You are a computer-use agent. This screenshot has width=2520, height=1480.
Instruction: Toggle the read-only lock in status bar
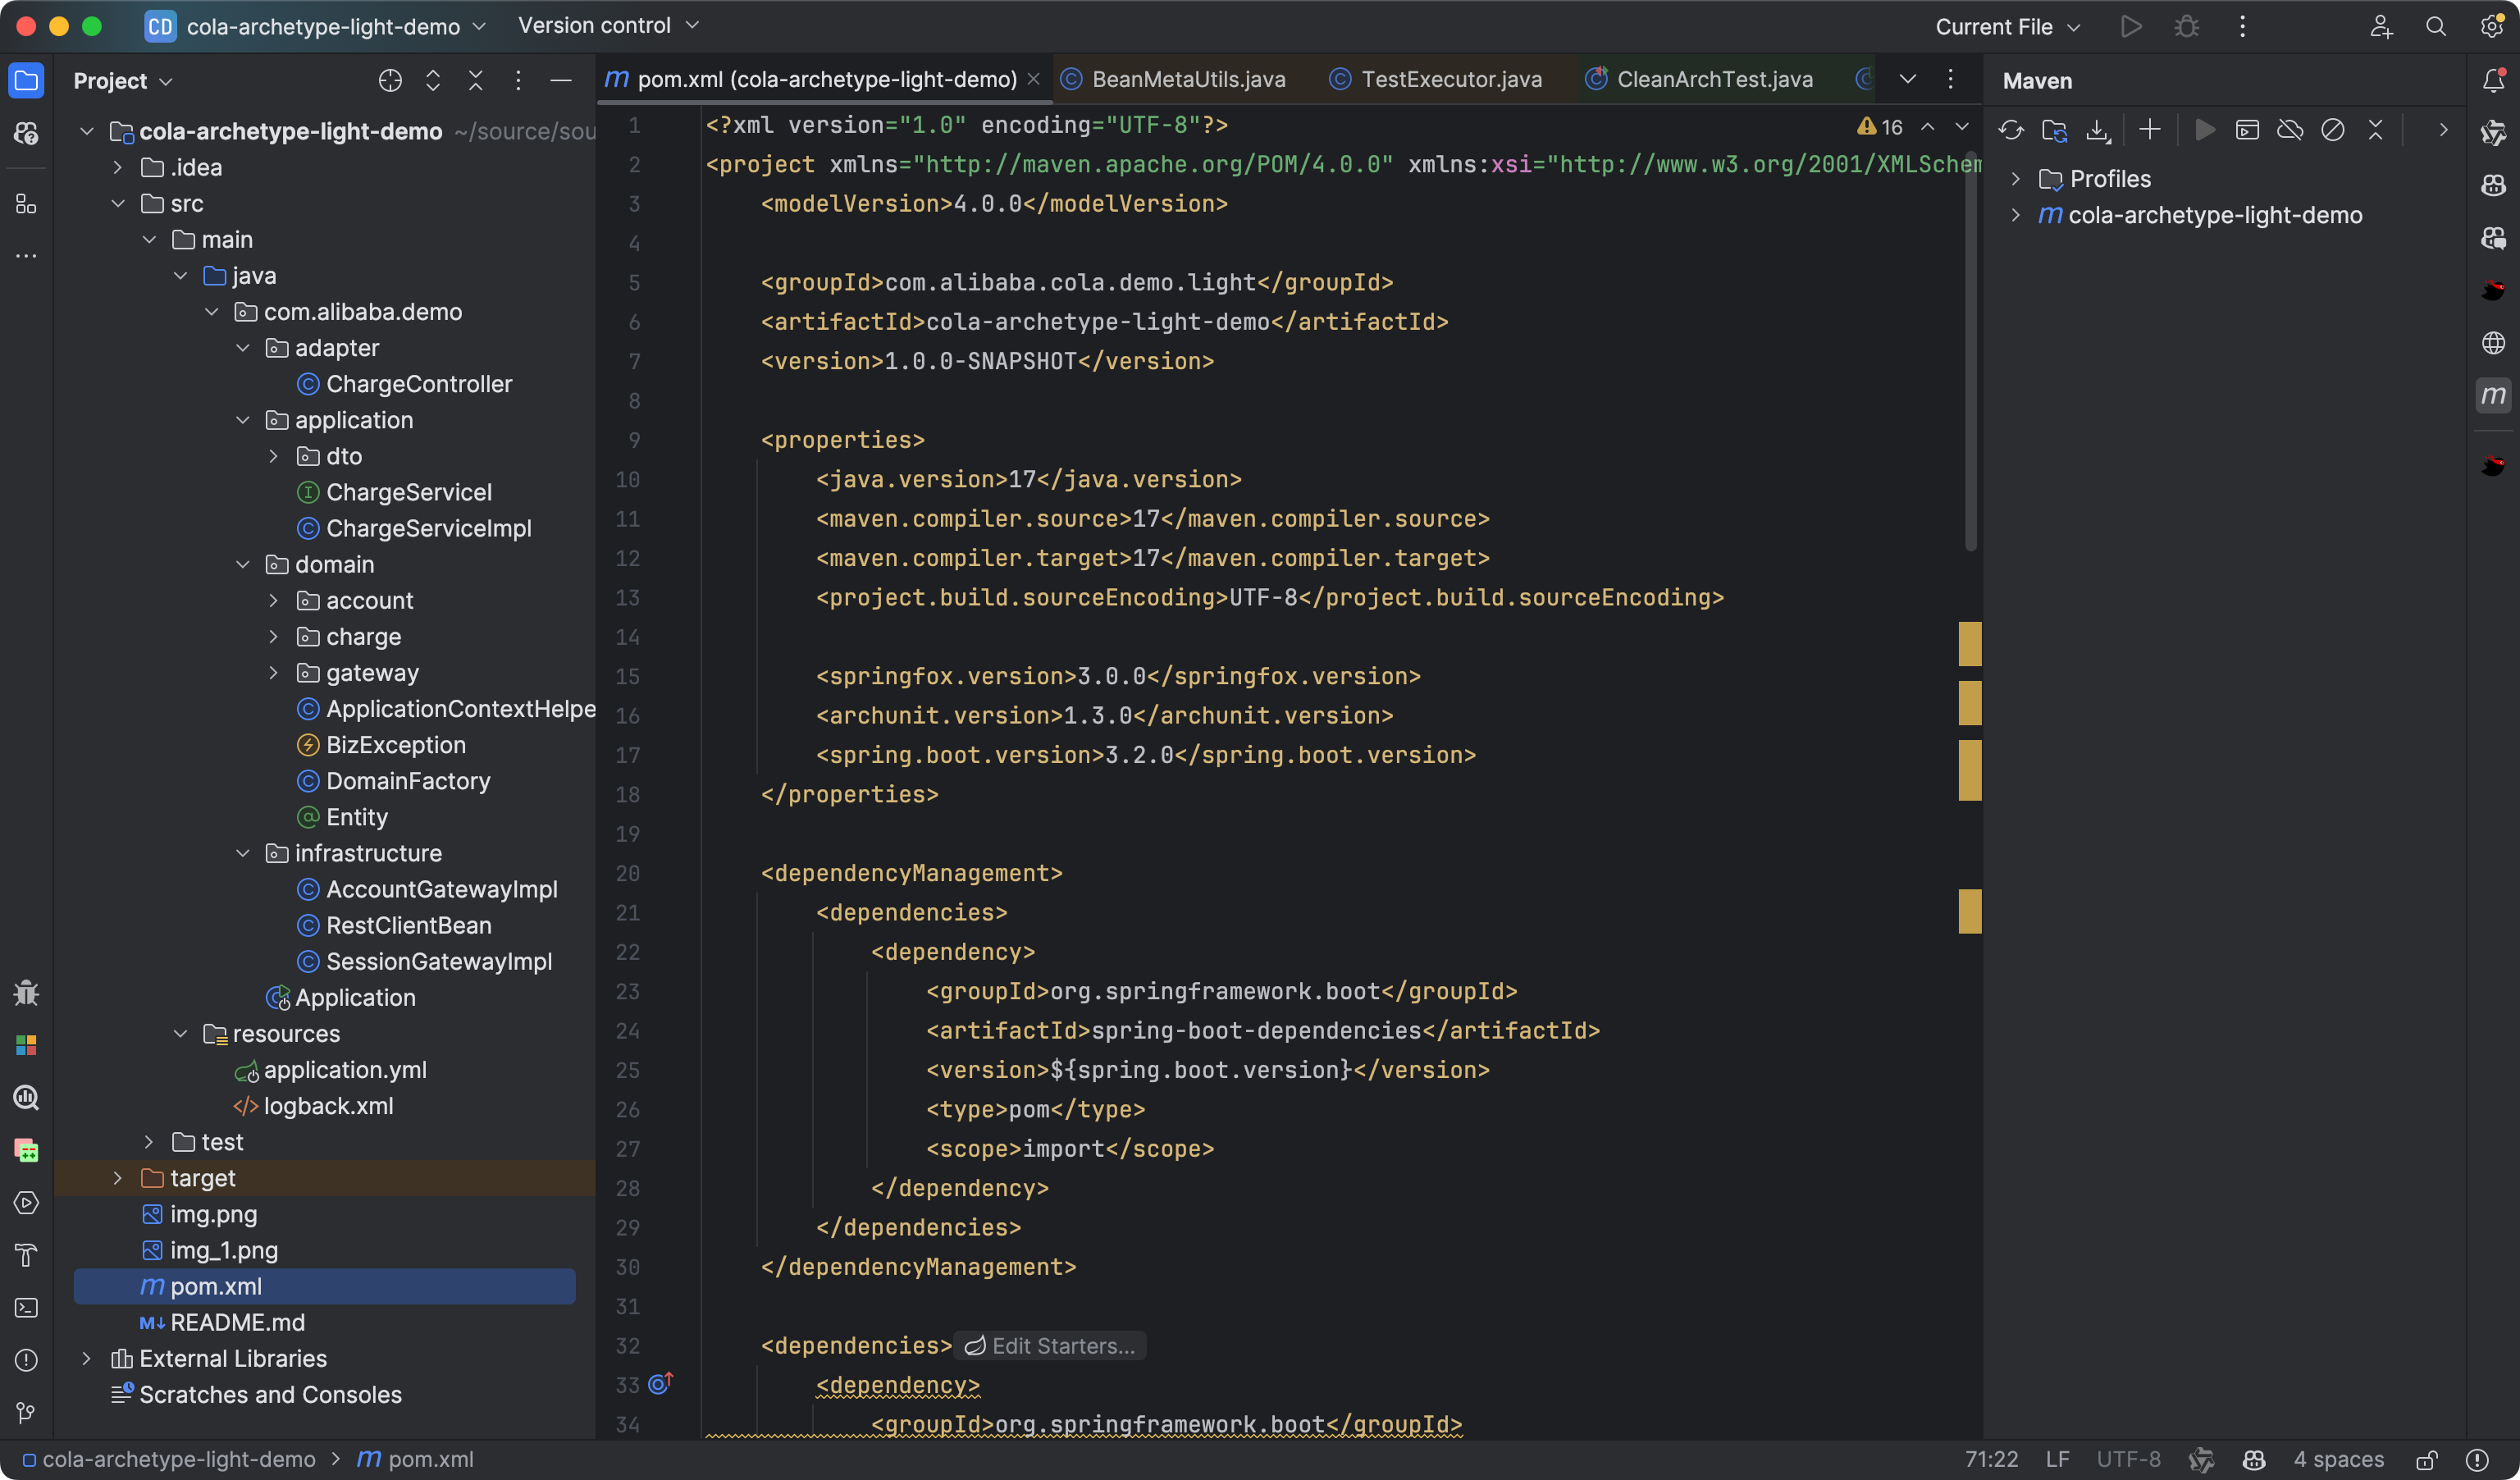[2426, 1460]
